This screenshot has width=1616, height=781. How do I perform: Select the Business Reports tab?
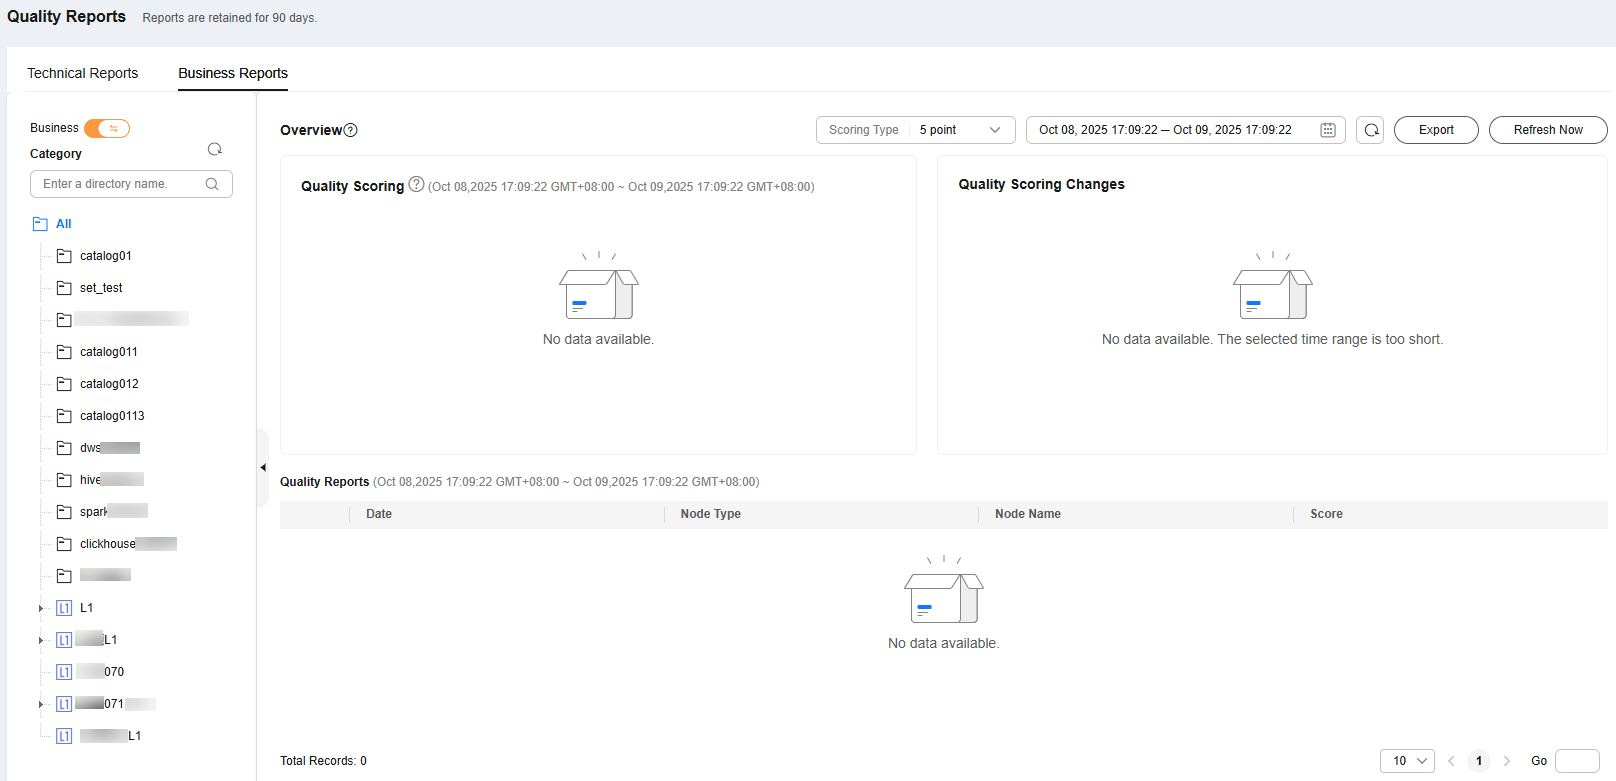click(x=233, y=73)
